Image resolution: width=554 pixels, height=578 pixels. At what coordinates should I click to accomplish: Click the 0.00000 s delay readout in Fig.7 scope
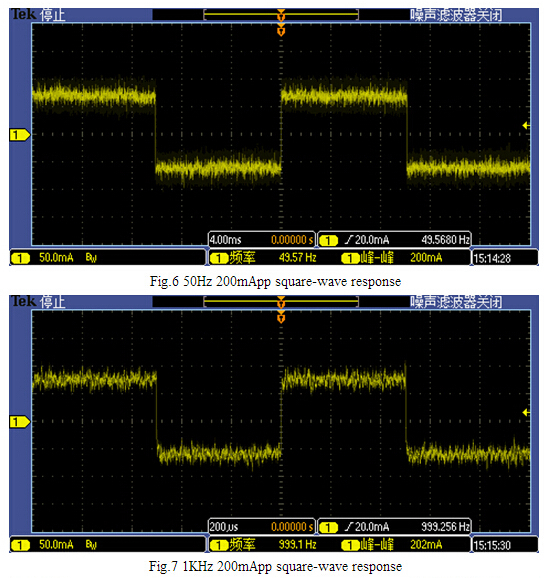292,527
